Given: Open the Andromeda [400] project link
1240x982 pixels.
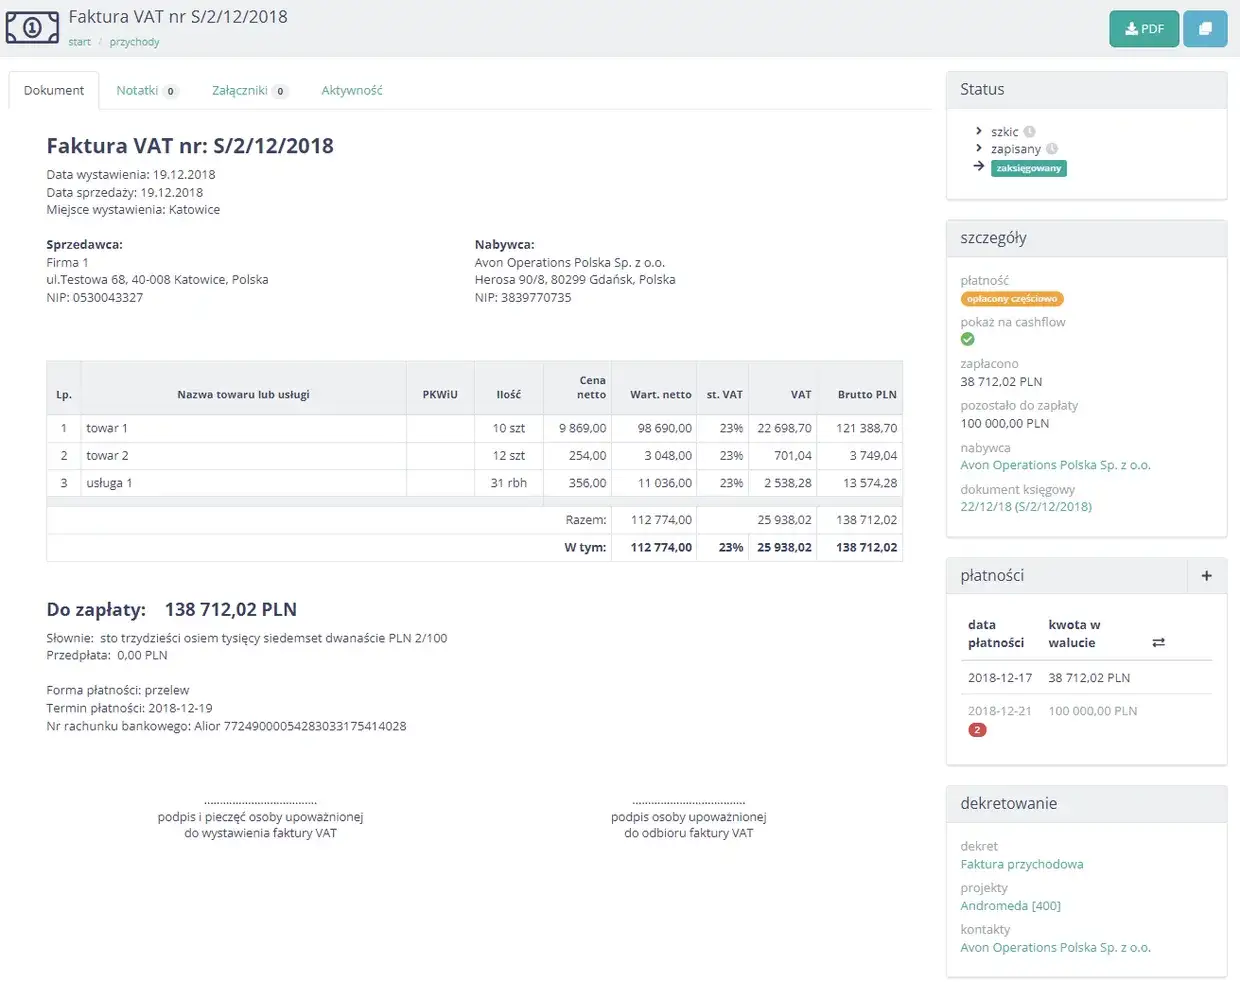Looking at the screenshot, I should point(1010,906).
